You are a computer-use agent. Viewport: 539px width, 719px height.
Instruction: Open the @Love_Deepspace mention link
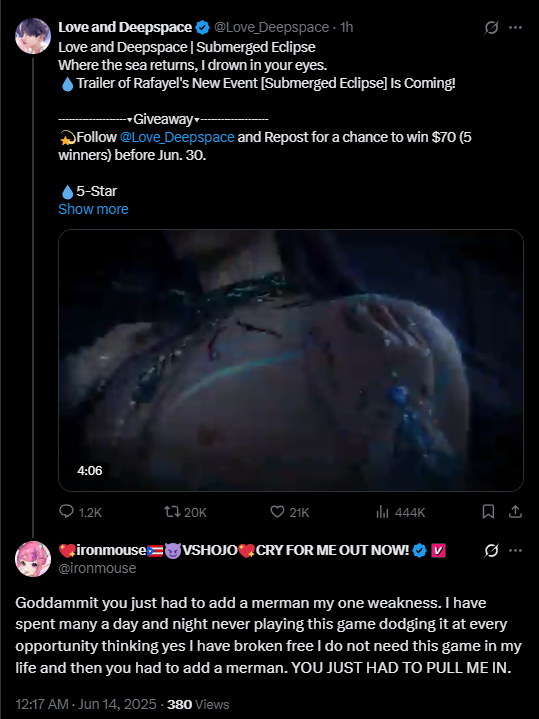pos(177,137)
